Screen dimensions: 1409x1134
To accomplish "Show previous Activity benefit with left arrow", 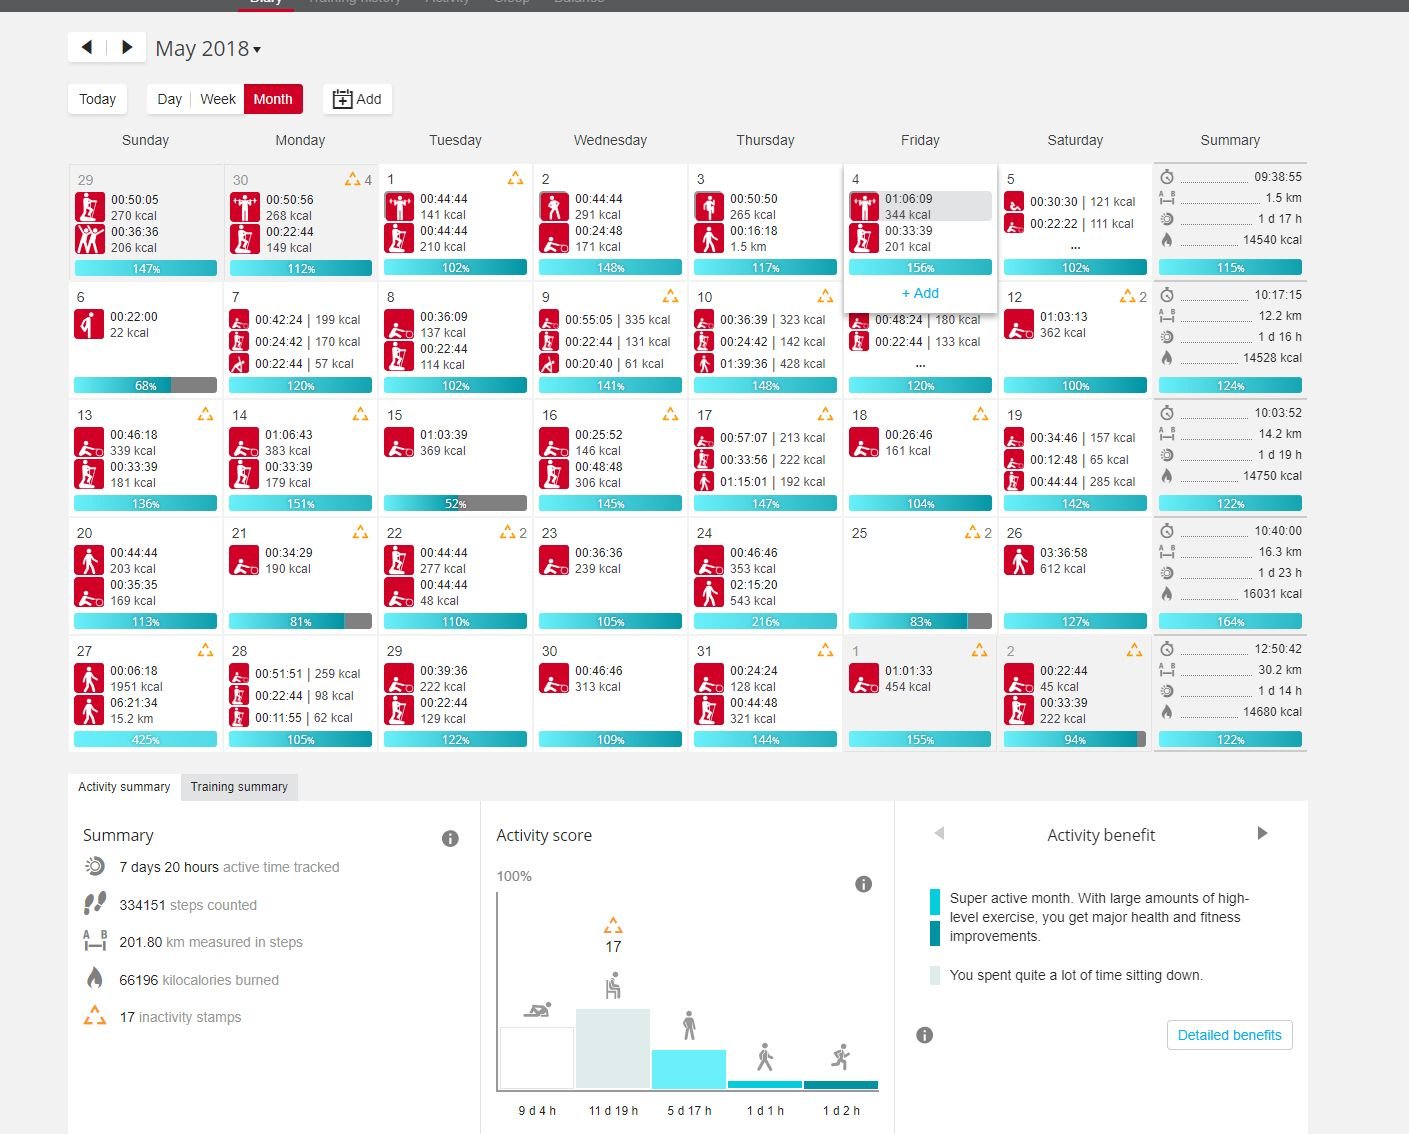I will pos(939,833).
